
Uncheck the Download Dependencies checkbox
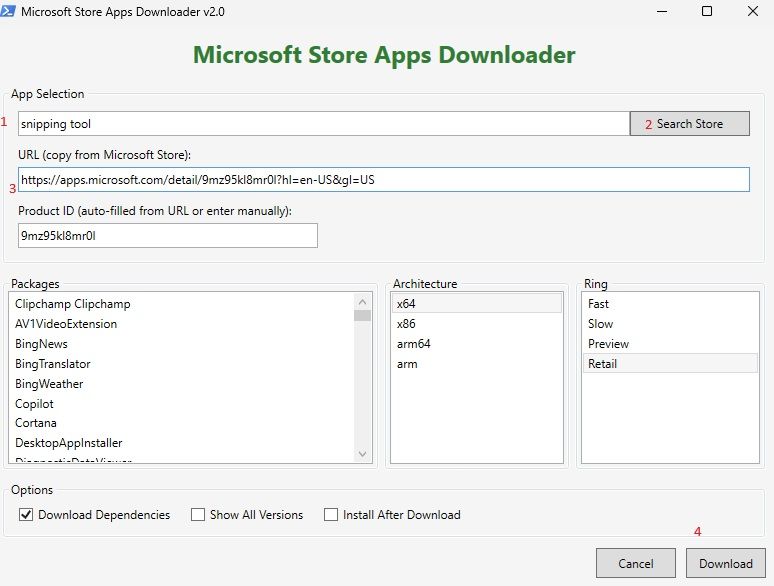click(x=26, y=515)
